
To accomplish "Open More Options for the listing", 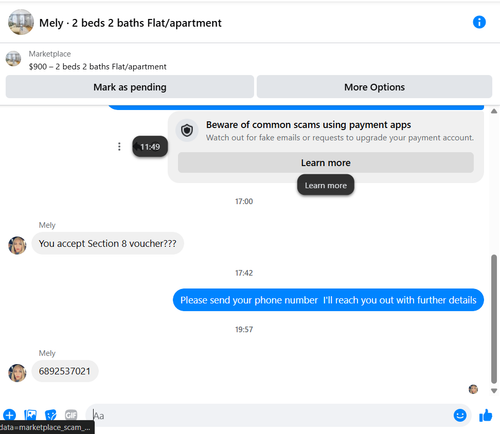I will click(x=374, y=87).
